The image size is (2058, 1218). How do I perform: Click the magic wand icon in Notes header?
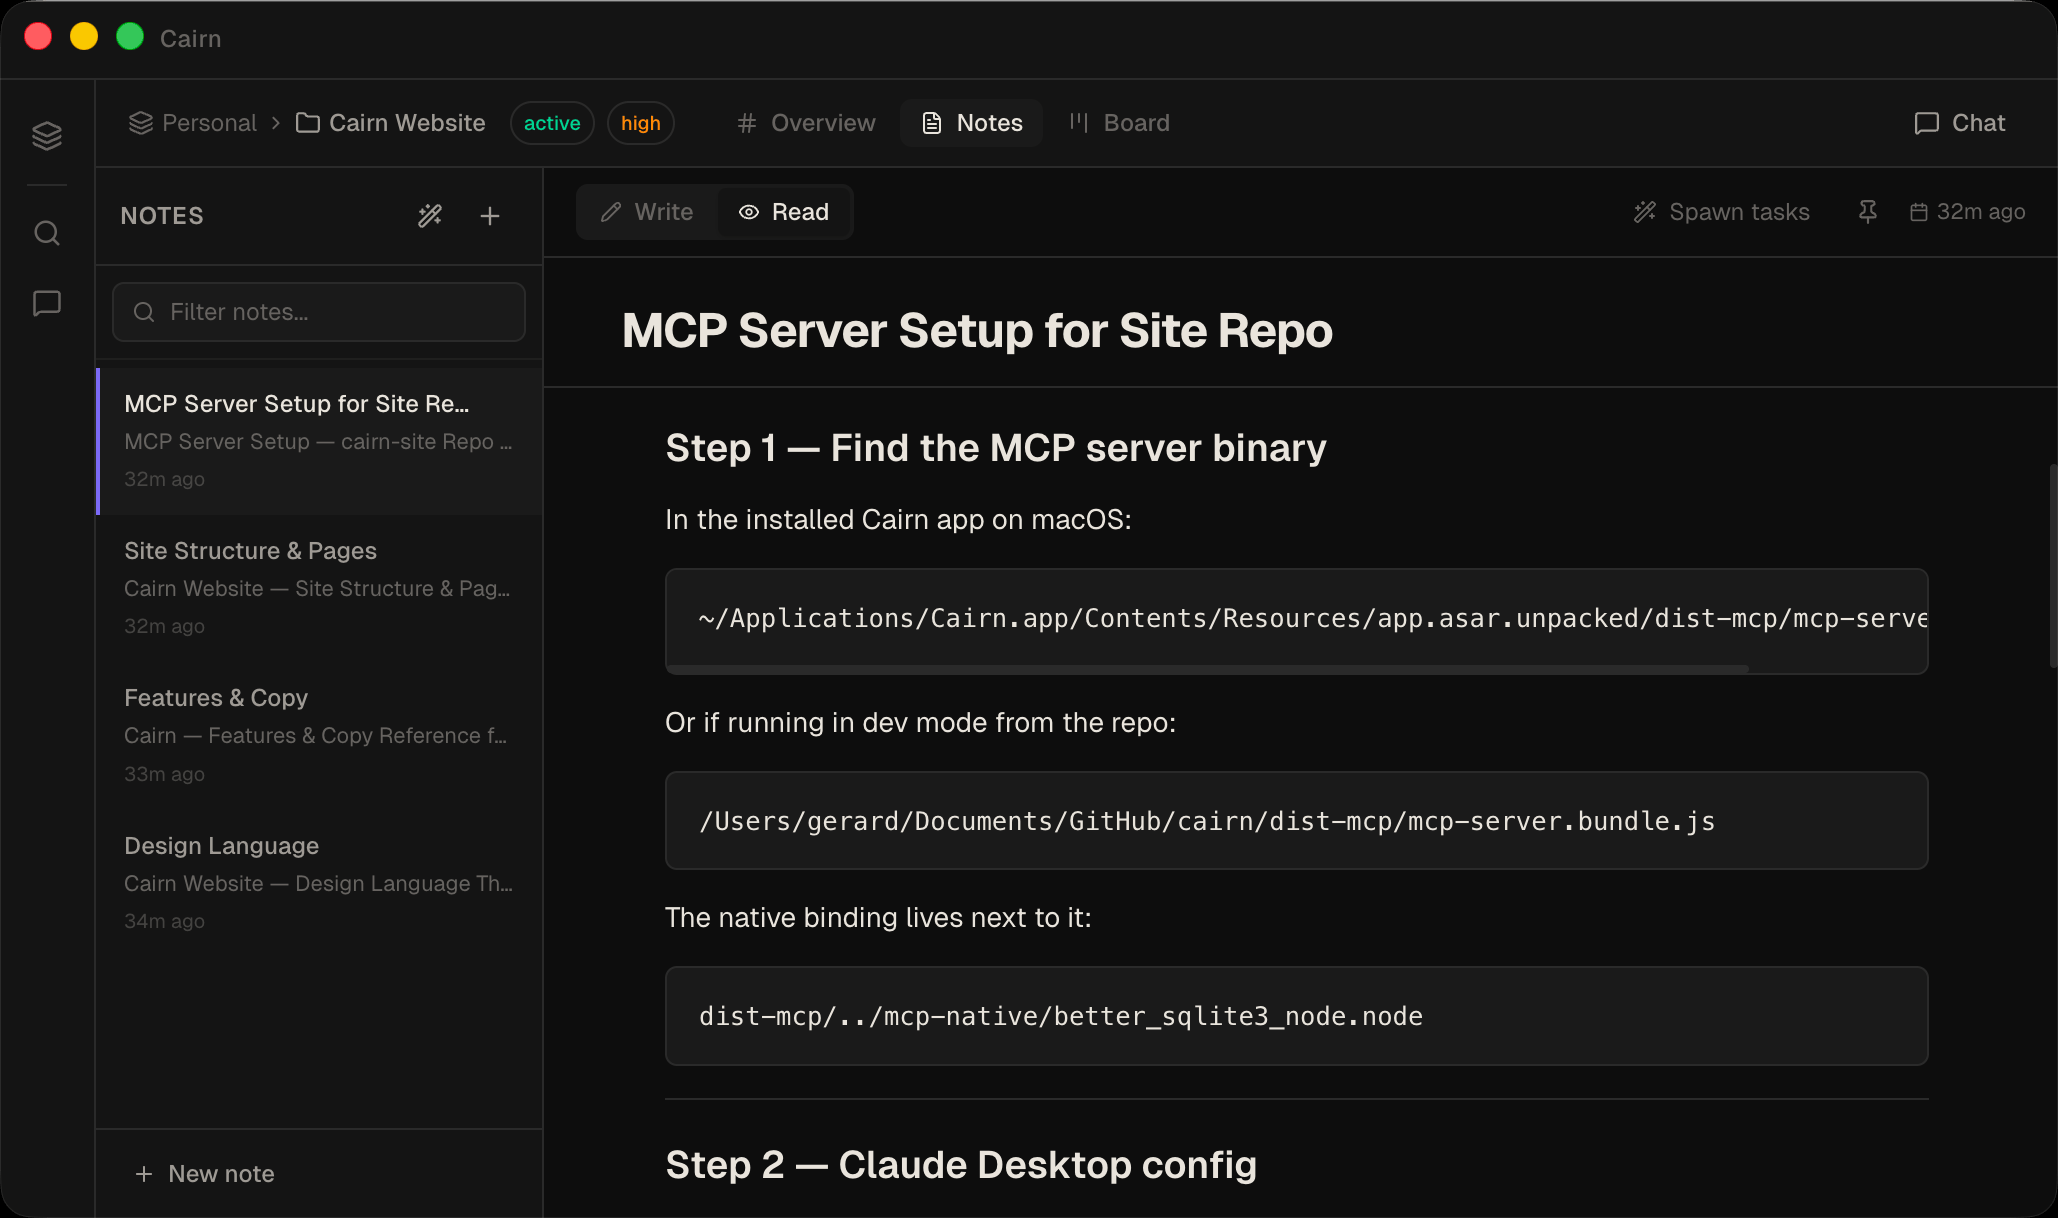430,216
